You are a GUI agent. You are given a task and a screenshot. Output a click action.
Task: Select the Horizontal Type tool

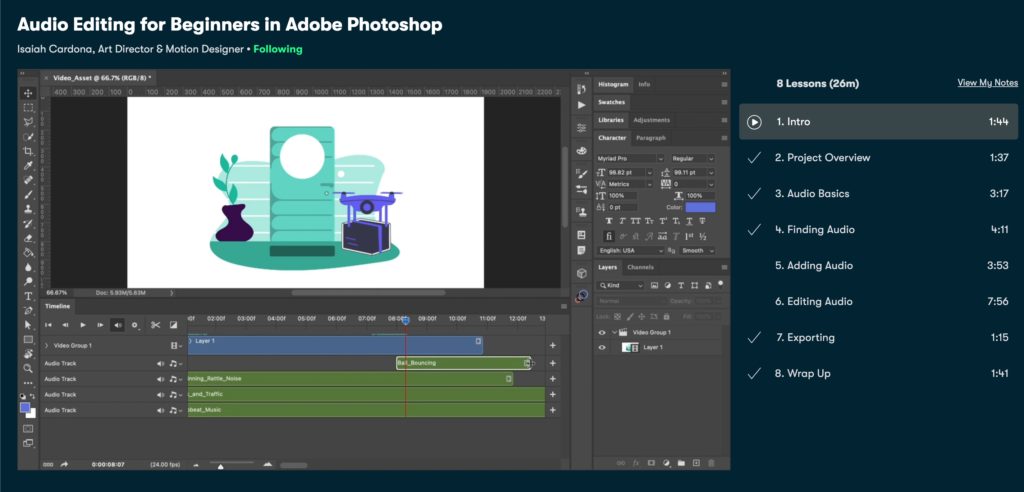click(x=28, y=296)
